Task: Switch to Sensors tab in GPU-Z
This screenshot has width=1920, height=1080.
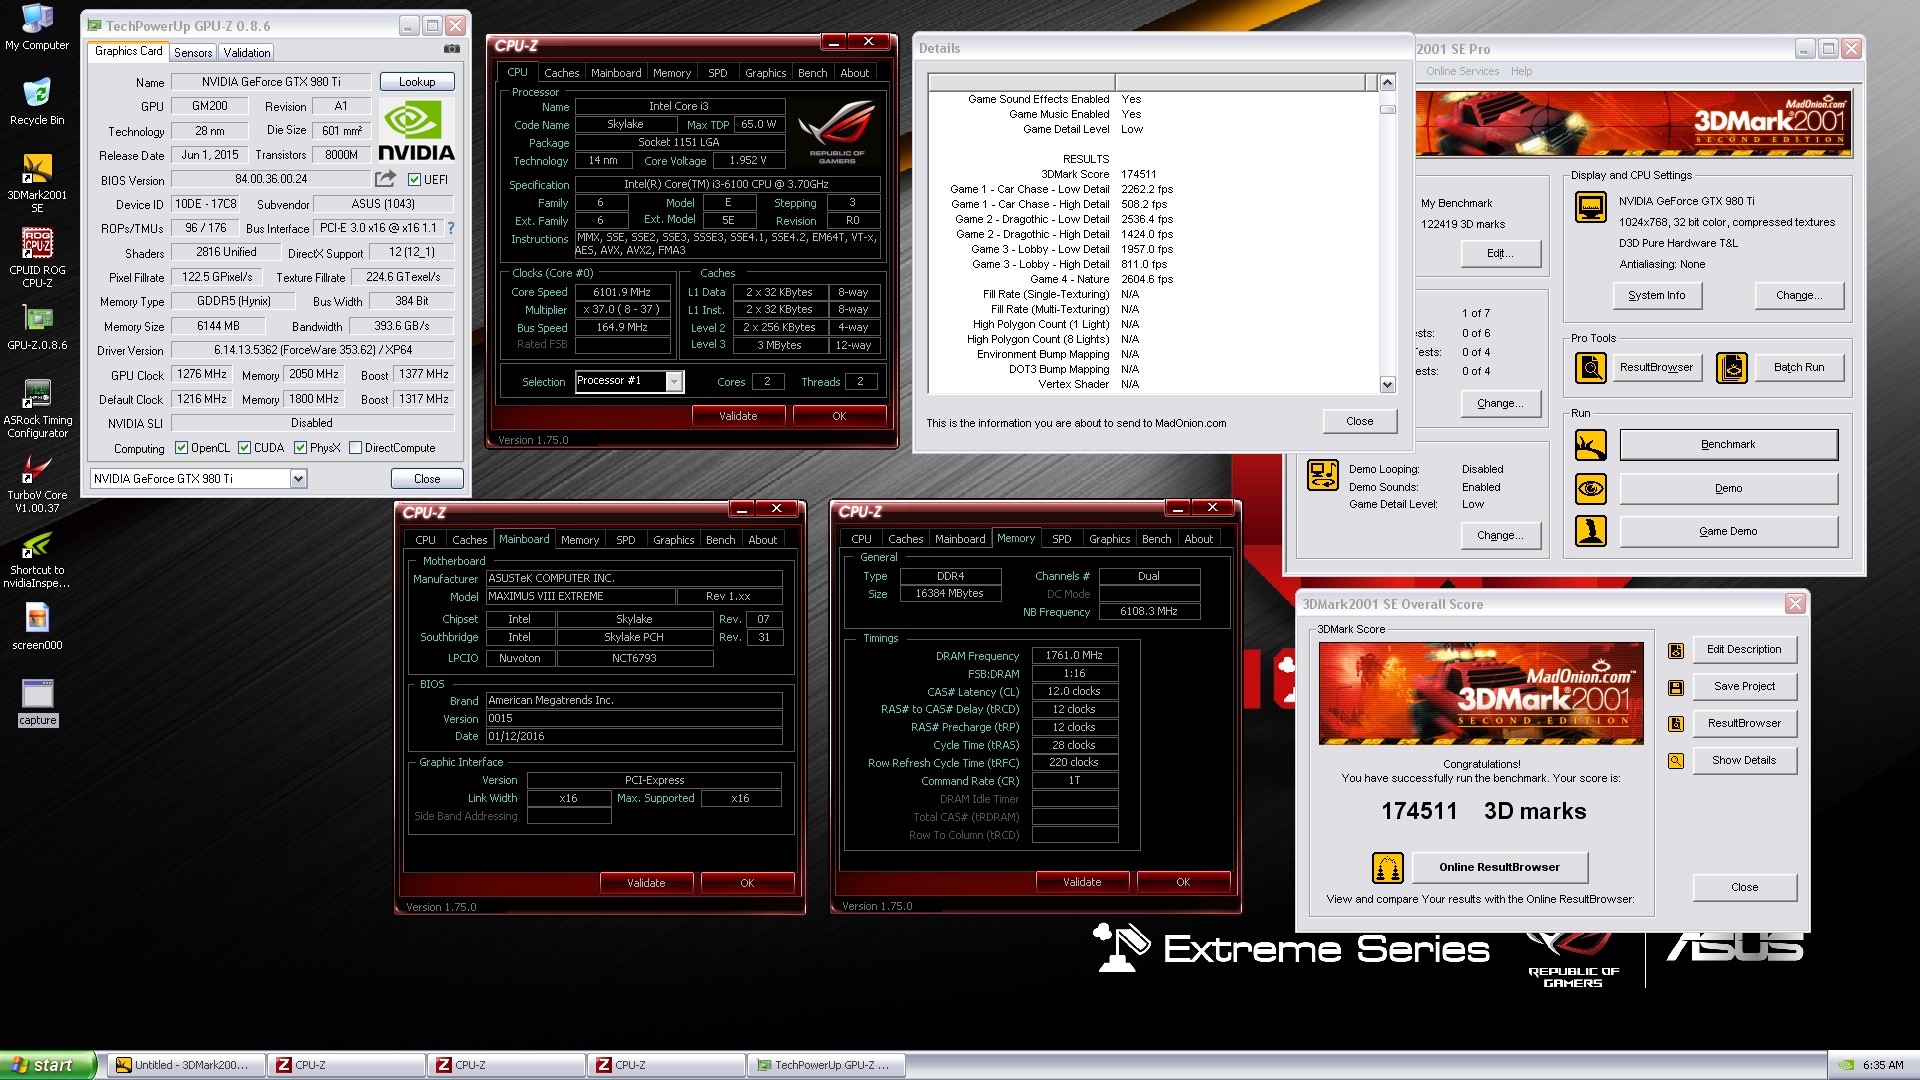Action: [x=193, y=53]
